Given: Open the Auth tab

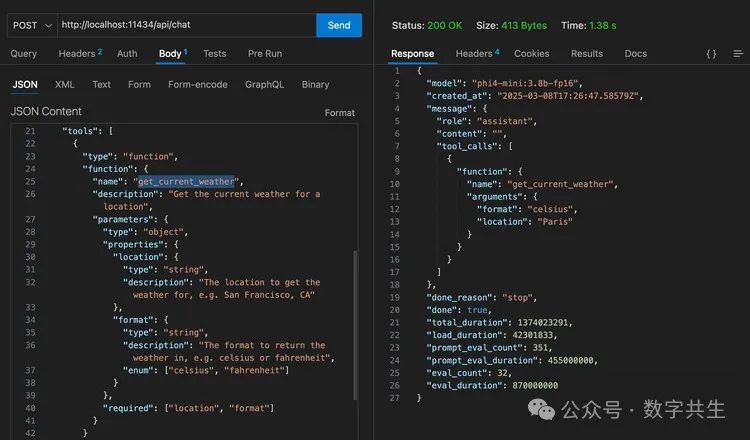Looking at the screenshot, I should point(127,54).
